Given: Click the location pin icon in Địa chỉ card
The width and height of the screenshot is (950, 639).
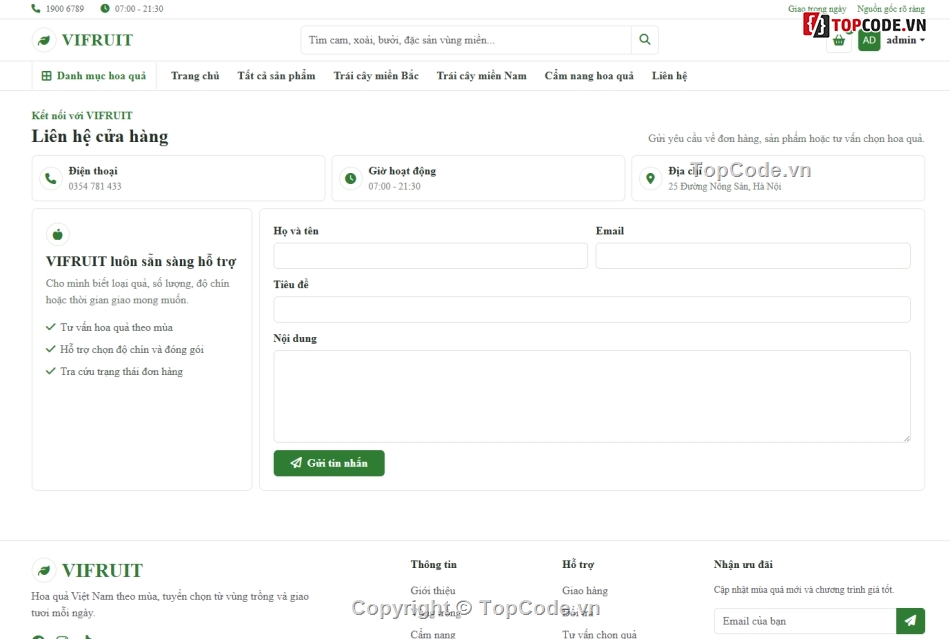Looking at the screenshot, I should point(651,178).
